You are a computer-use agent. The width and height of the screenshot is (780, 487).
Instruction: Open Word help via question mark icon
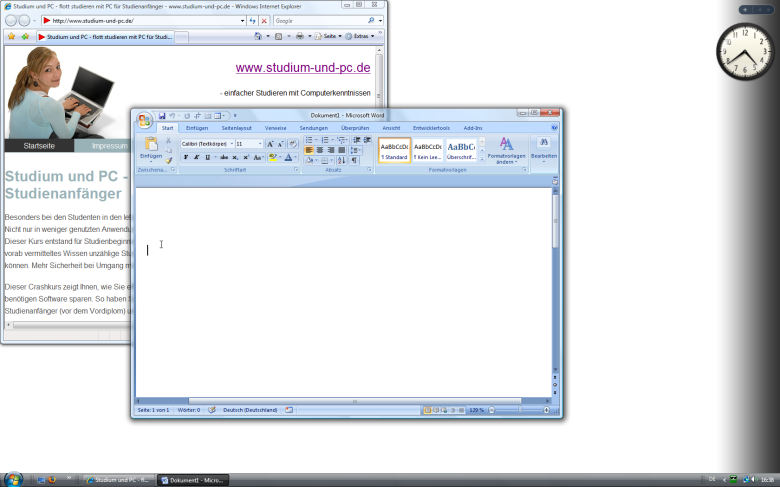[554, 128]
